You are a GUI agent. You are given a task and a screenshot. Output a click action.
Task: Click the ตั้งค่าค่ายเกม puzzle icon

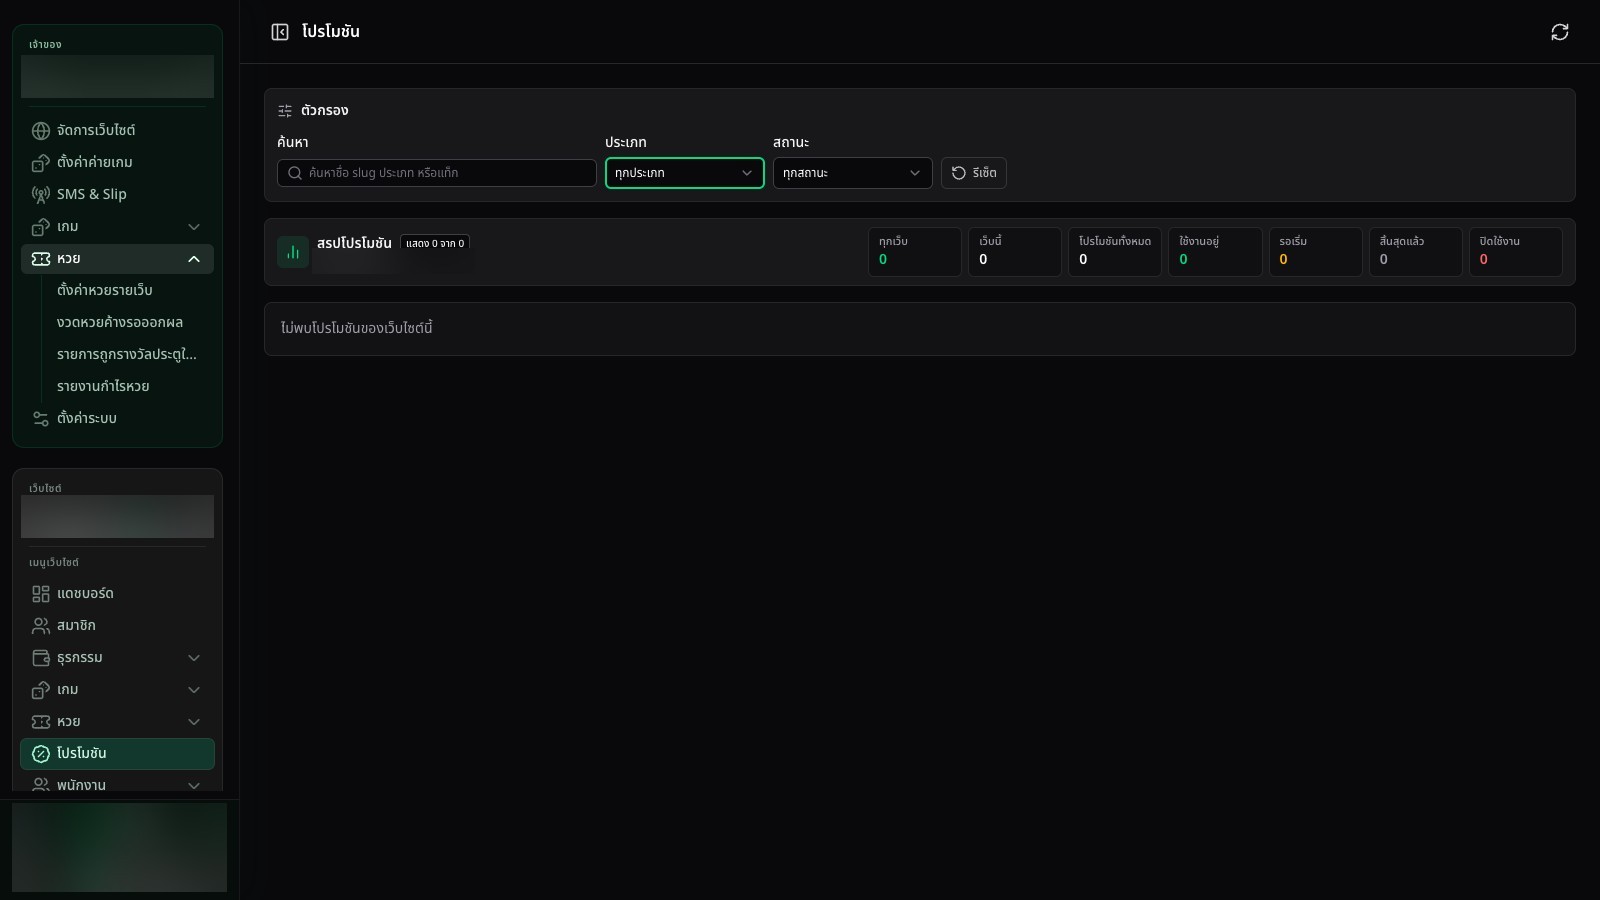[41, 163]
